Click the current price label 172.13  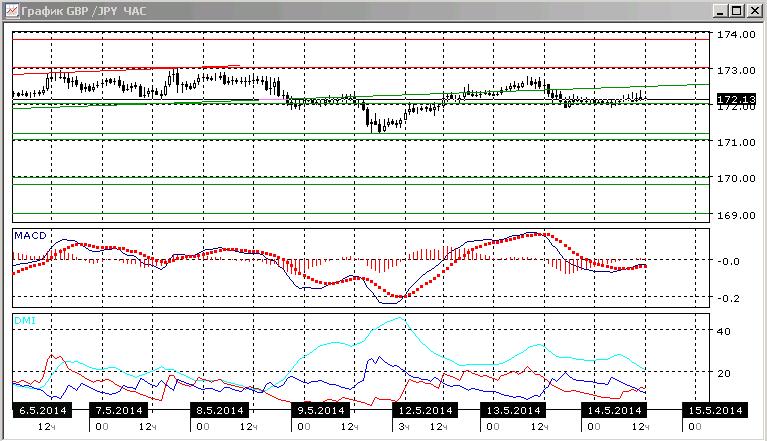click(737, 99)
